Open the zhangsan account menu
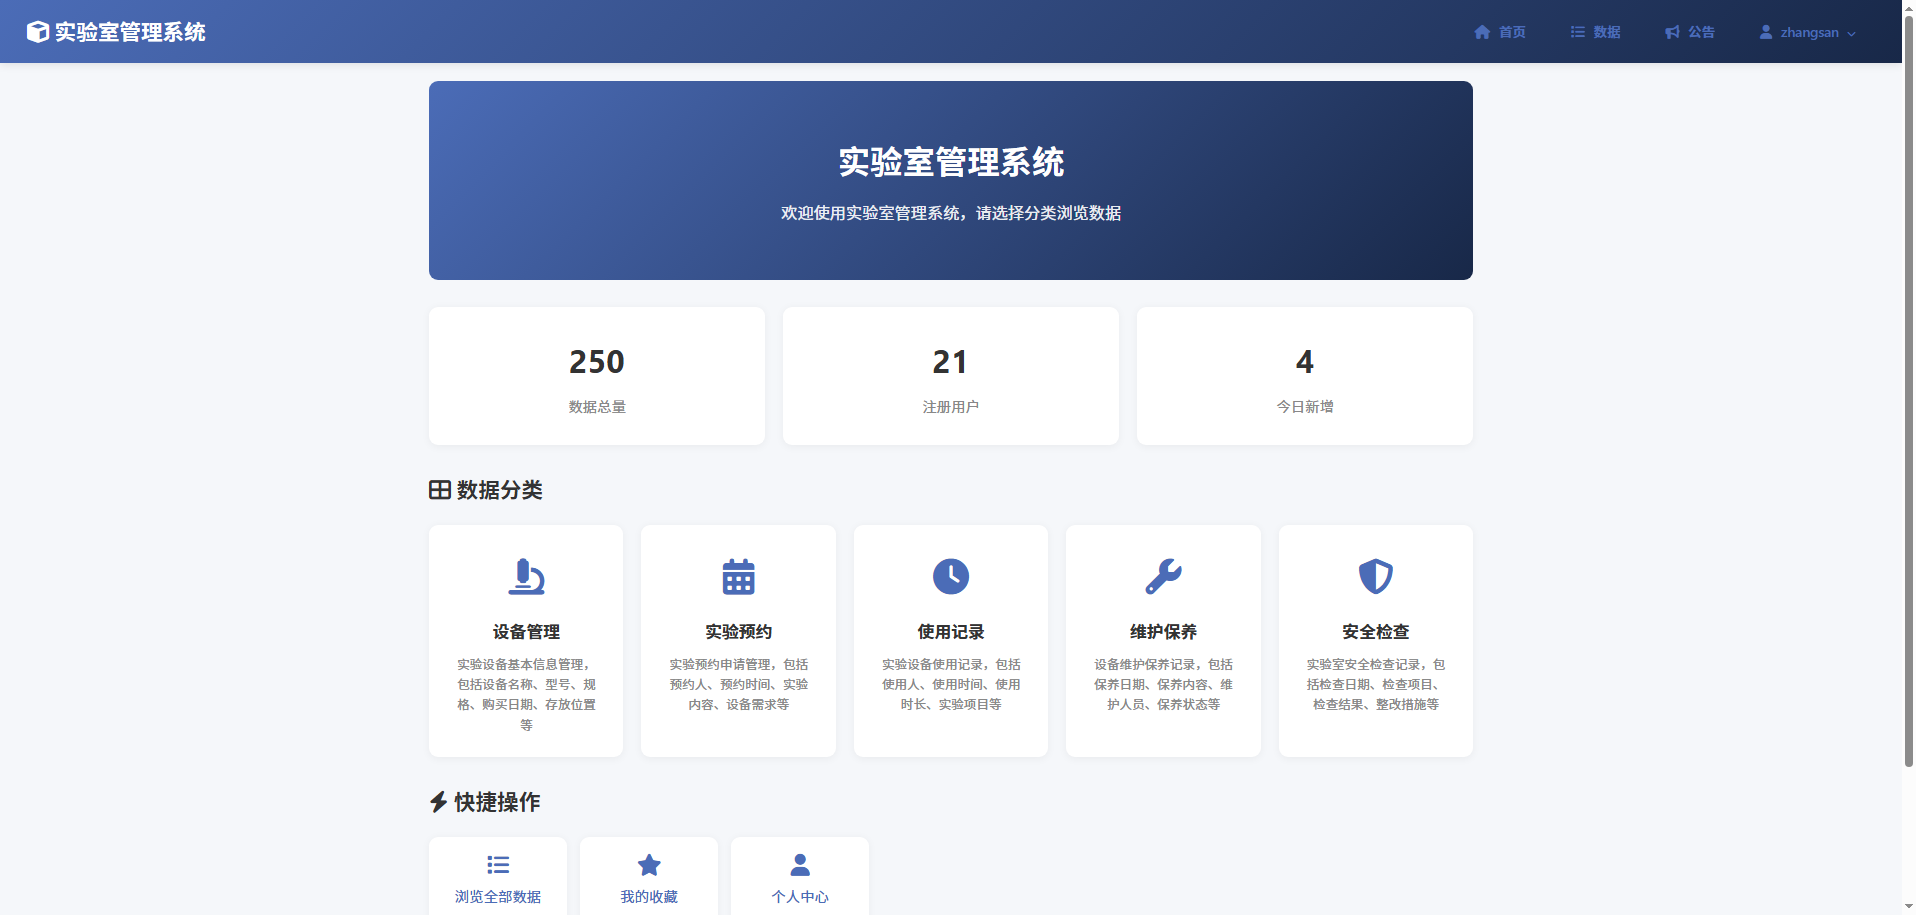This screenshot has width=1916, height=915. (1808, 32)
